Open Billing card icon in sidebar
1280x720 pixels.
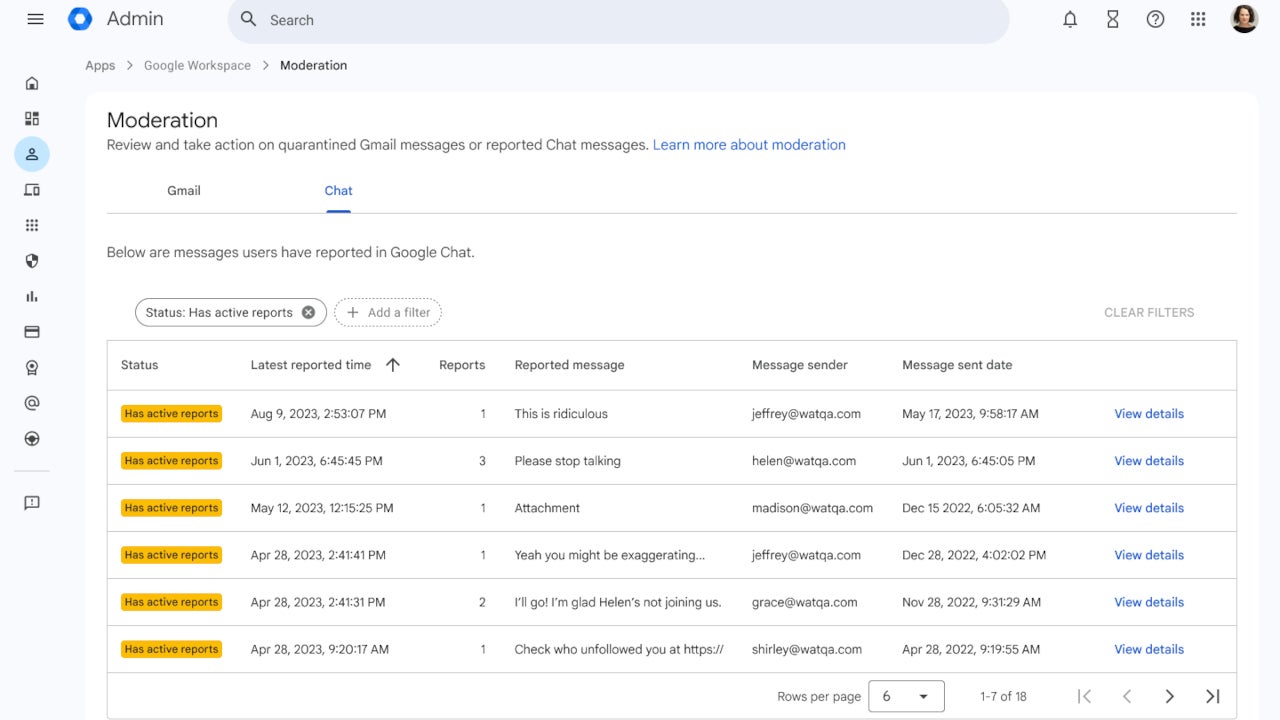pos(32,332)
